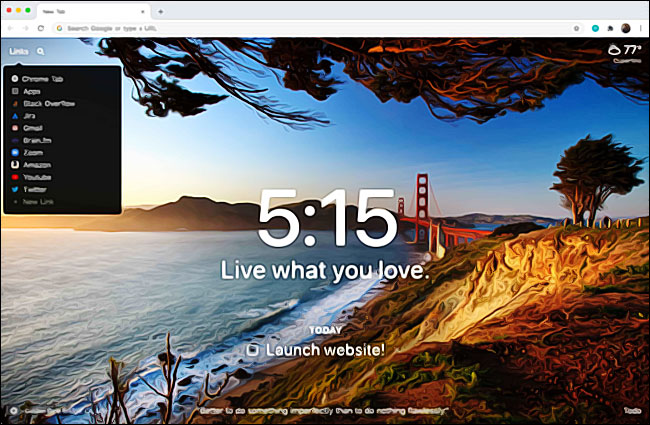650x425 pixels.
Task: Open the Extensions puzzle icon
Action: coord(610,28)
